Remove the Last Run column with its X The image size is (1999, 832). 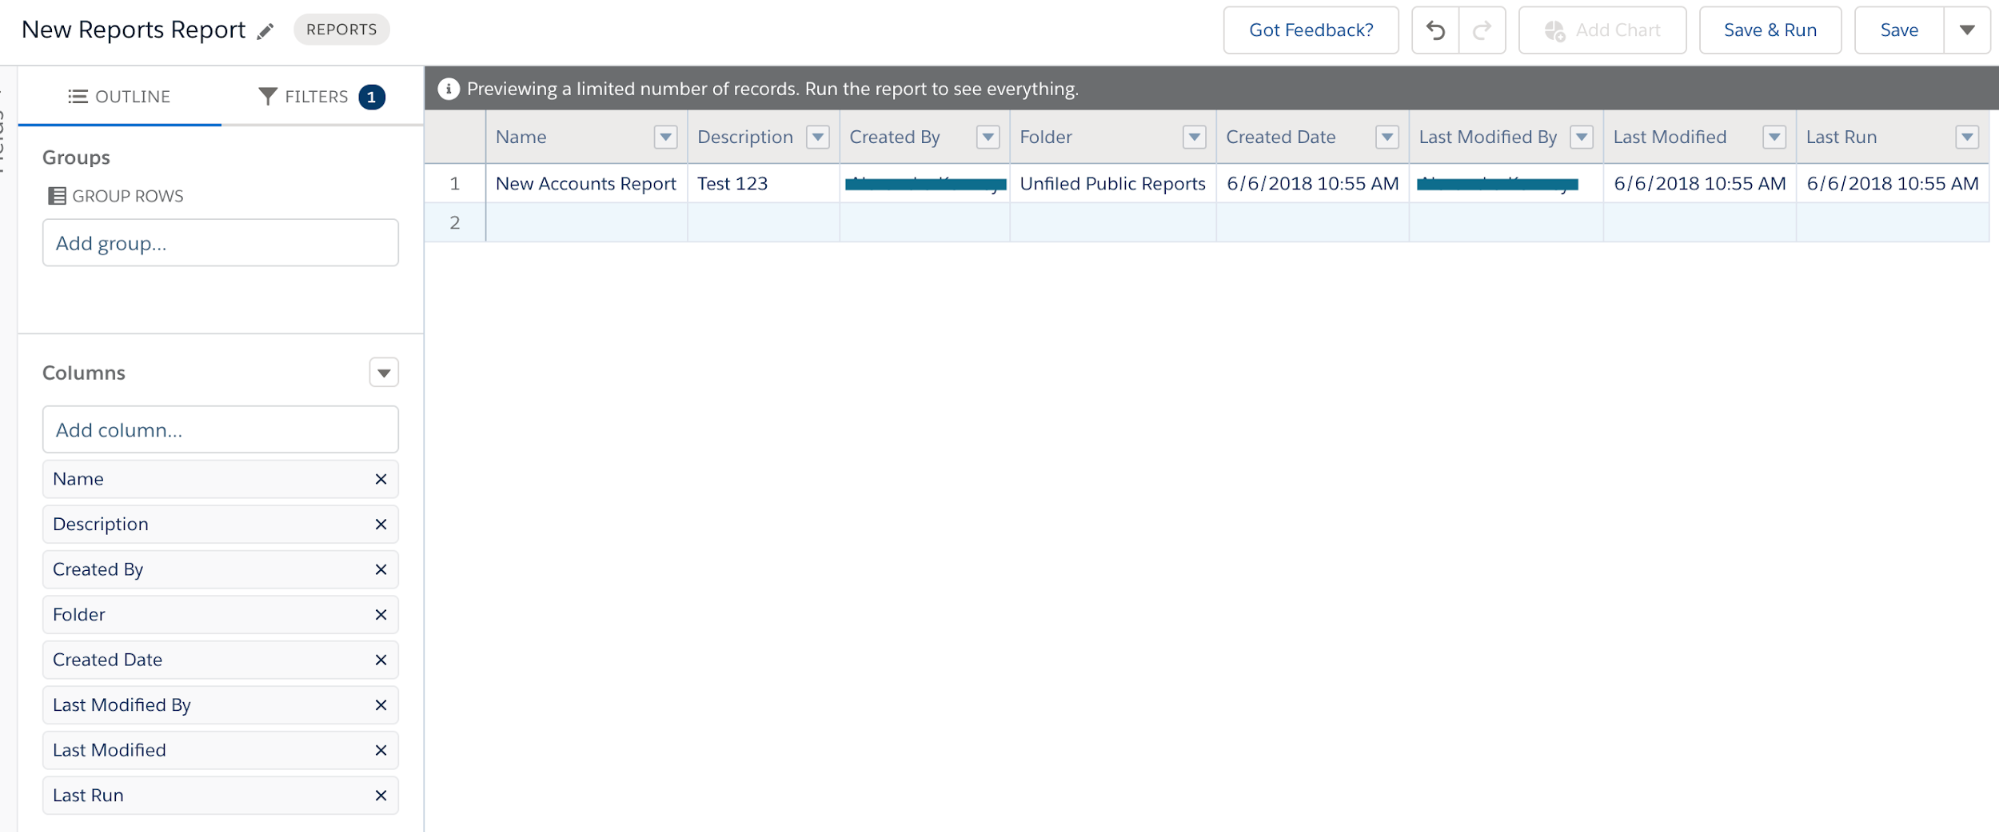(381, 796)
